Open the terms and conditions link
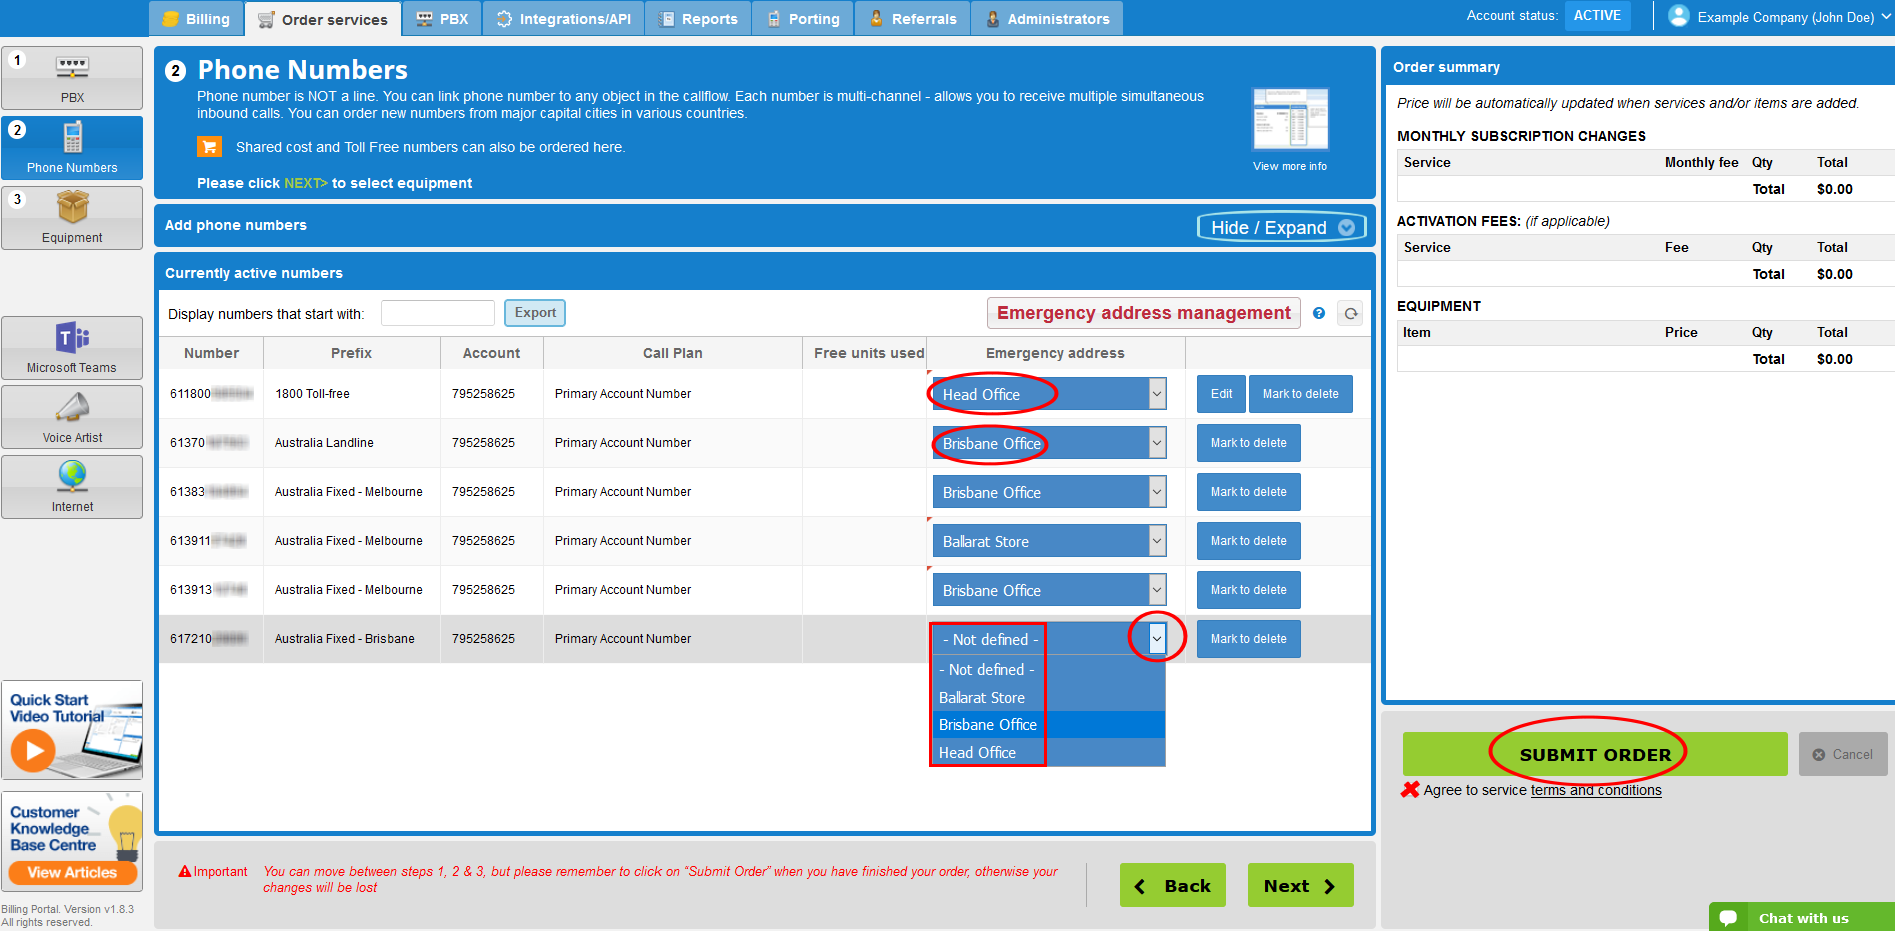Screen dimensions: 1895x931 (x=1596, y=790)
